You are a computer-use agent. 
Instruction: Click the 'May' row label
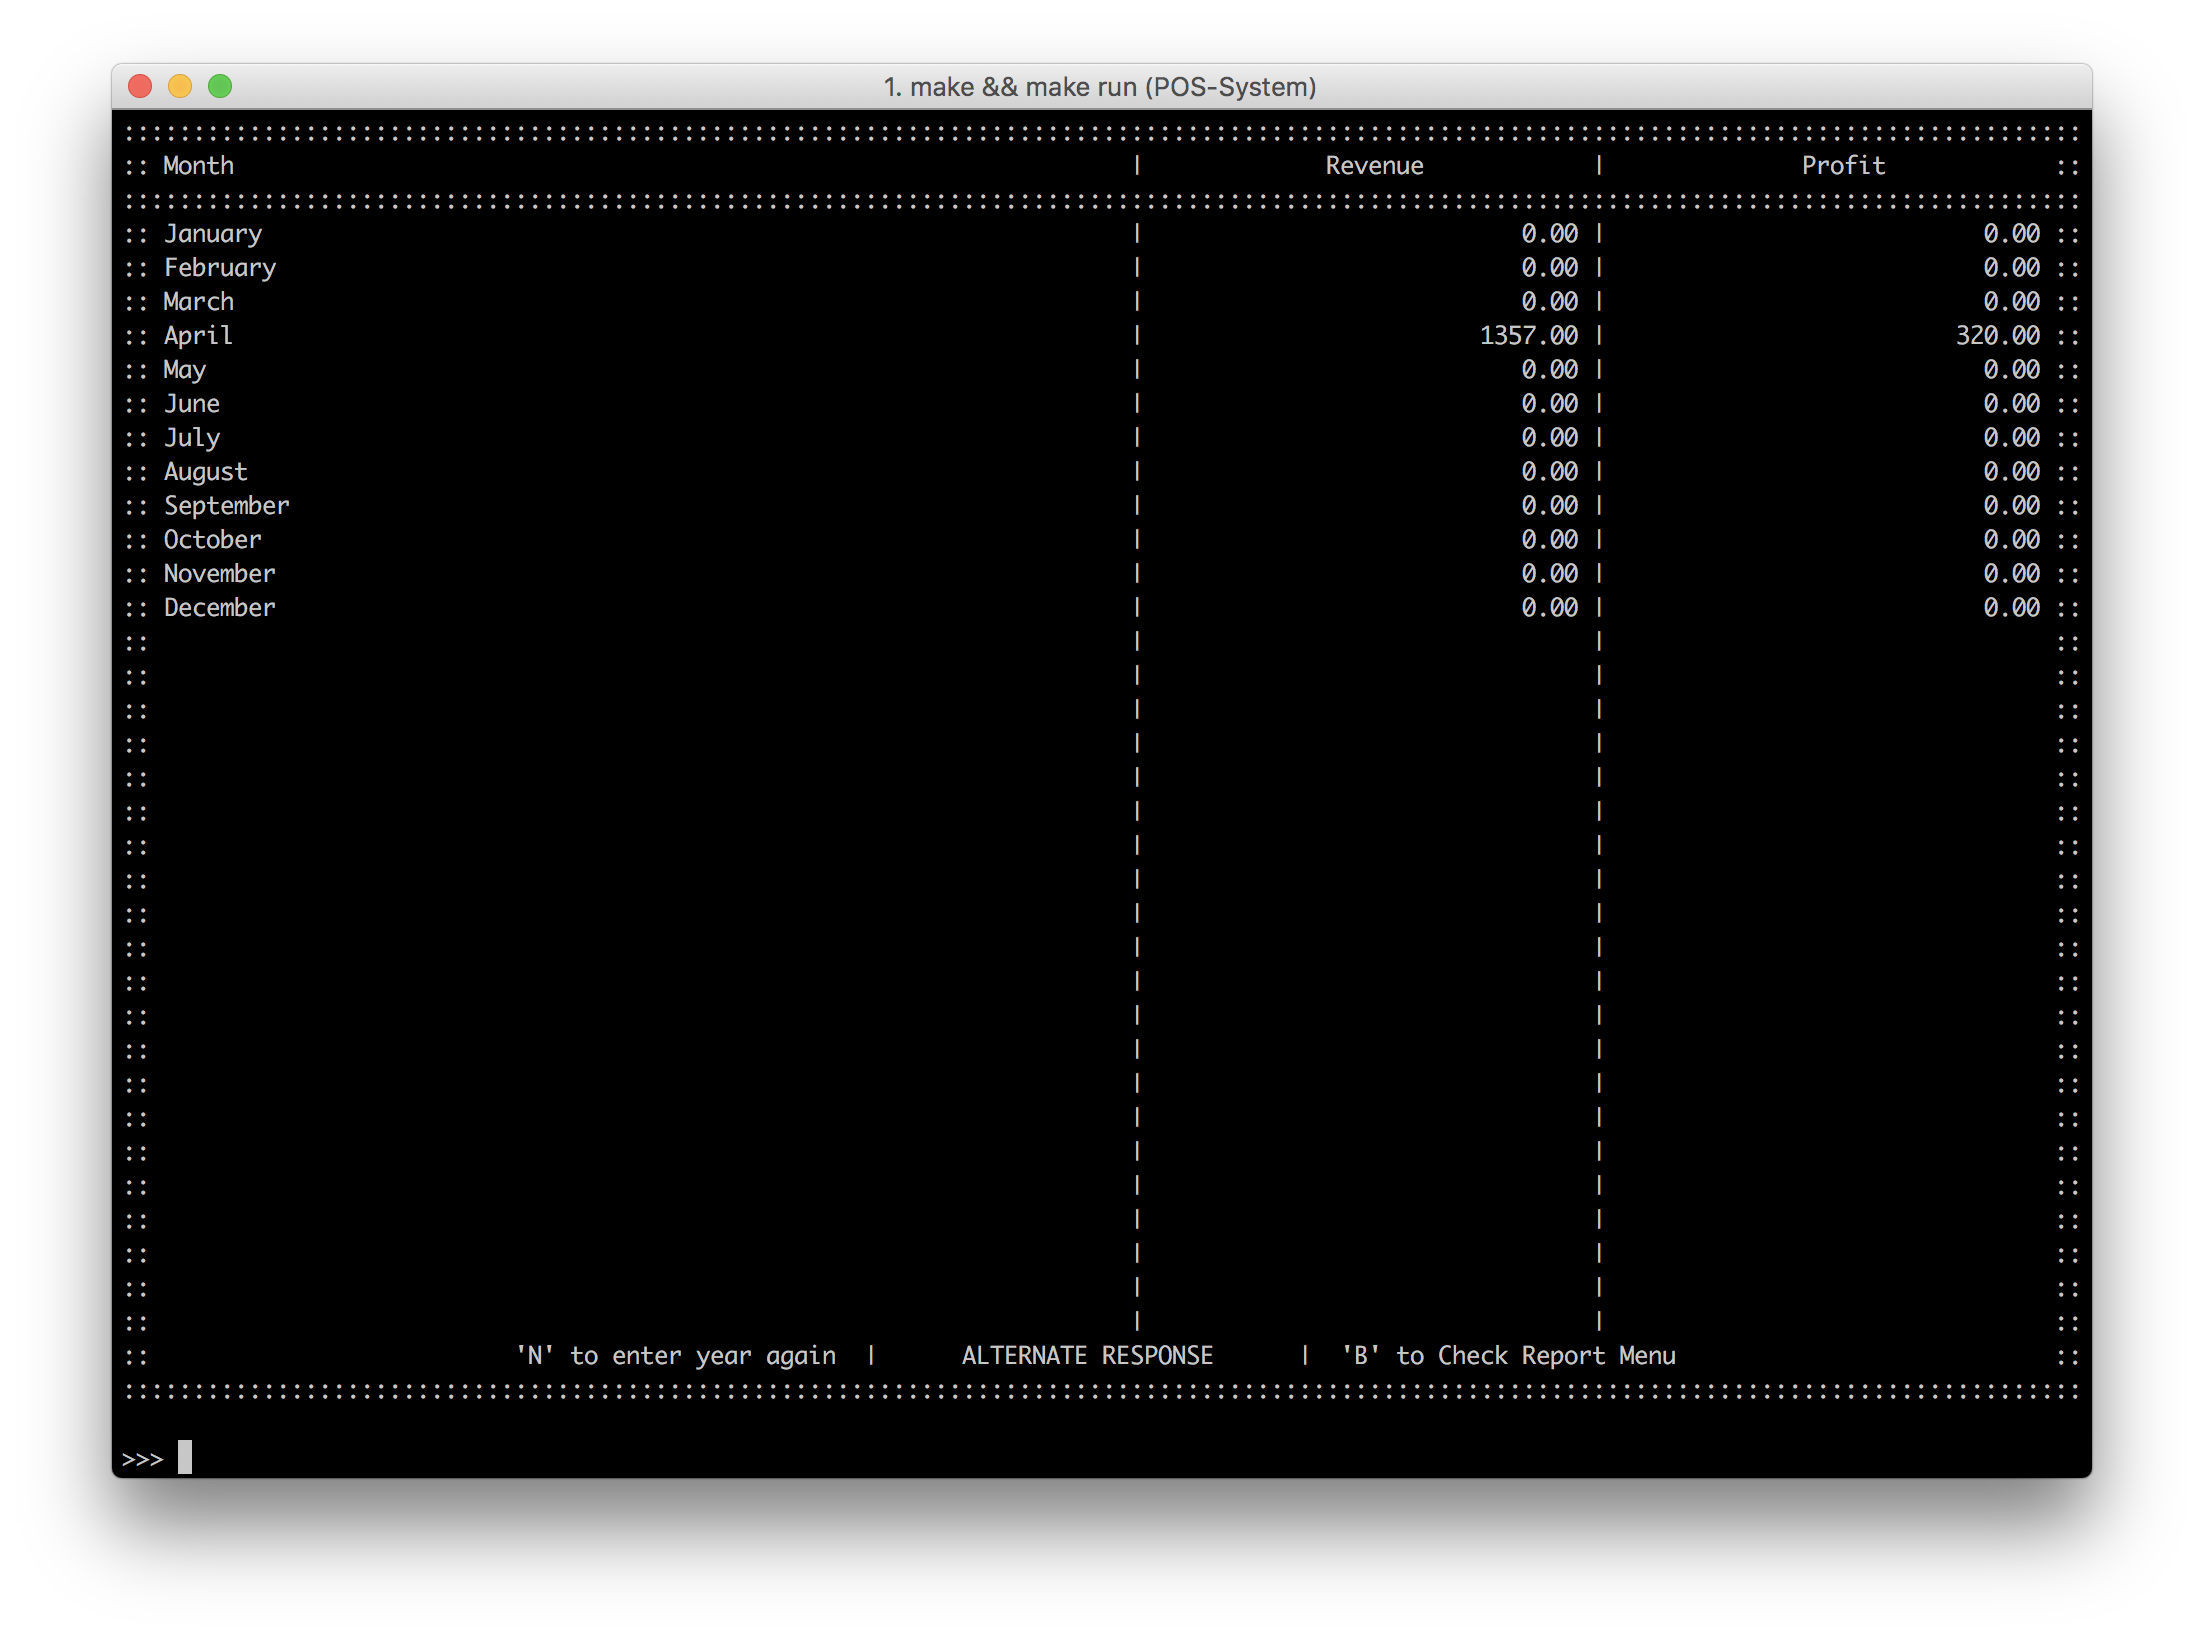(x=185, y=370)
